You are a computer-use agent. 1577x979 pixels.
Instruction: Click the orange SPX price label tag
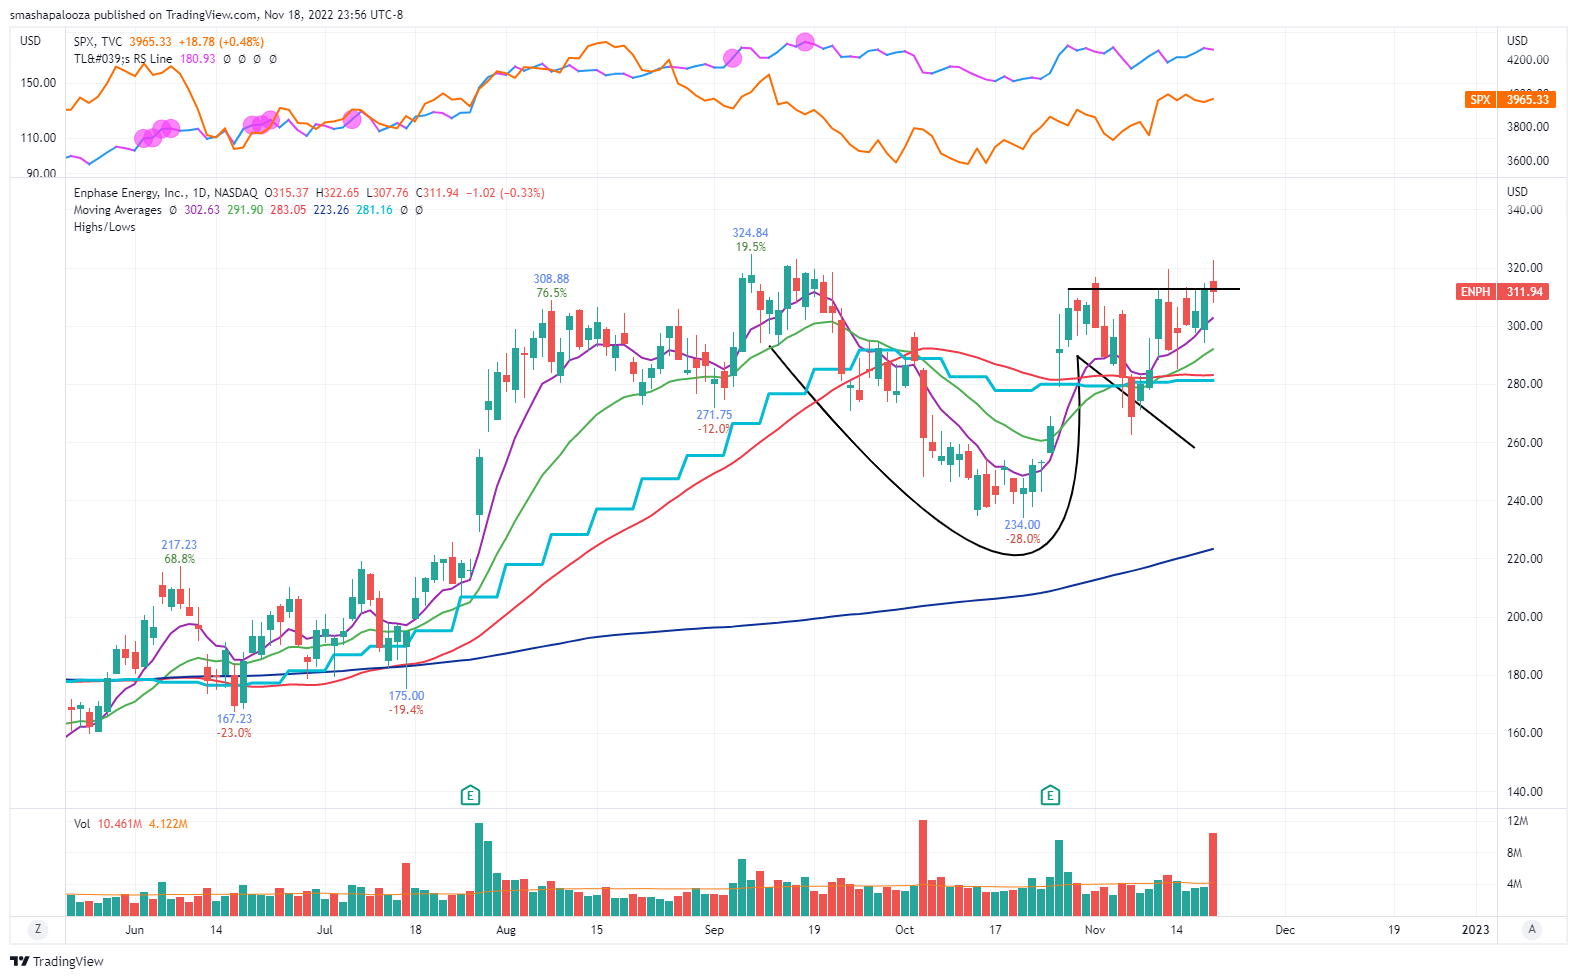[x=1480, y=100]
